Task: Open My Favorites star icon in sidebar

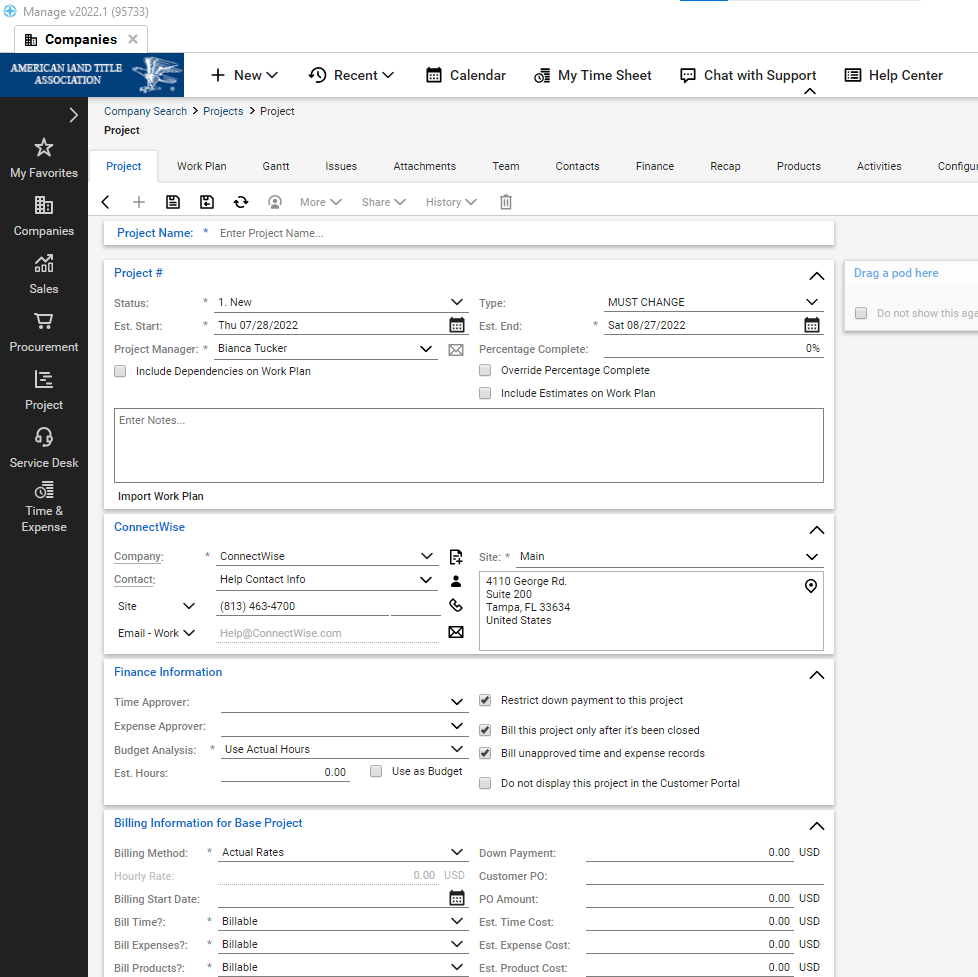Action: click(x=44, y=148)
